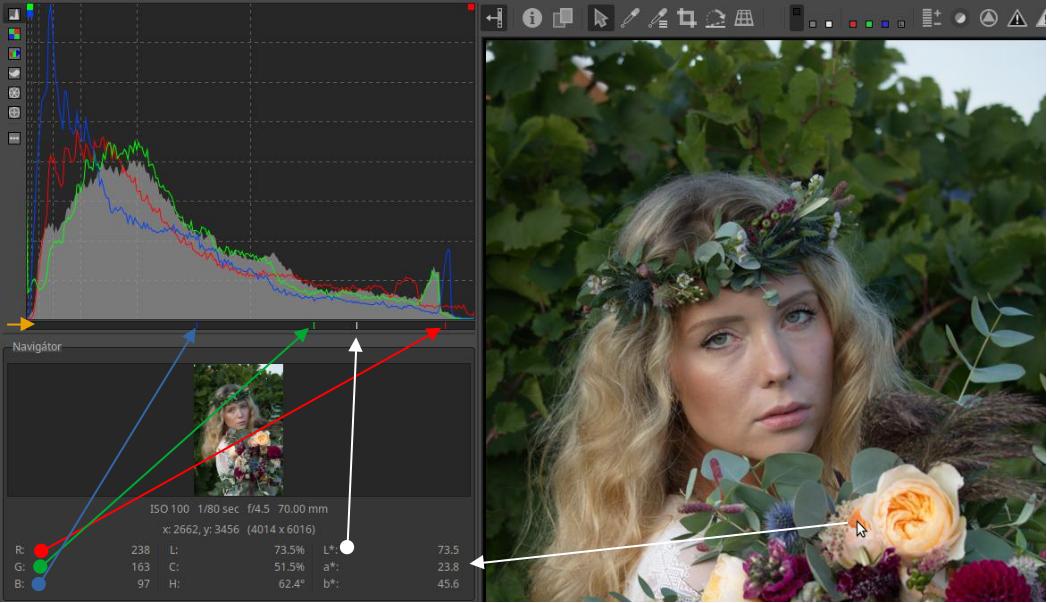Image resolution: width=1047 pixels, height=603 pixels.
Task: Toggle green channel preview
Action: [x=869, y=23]
